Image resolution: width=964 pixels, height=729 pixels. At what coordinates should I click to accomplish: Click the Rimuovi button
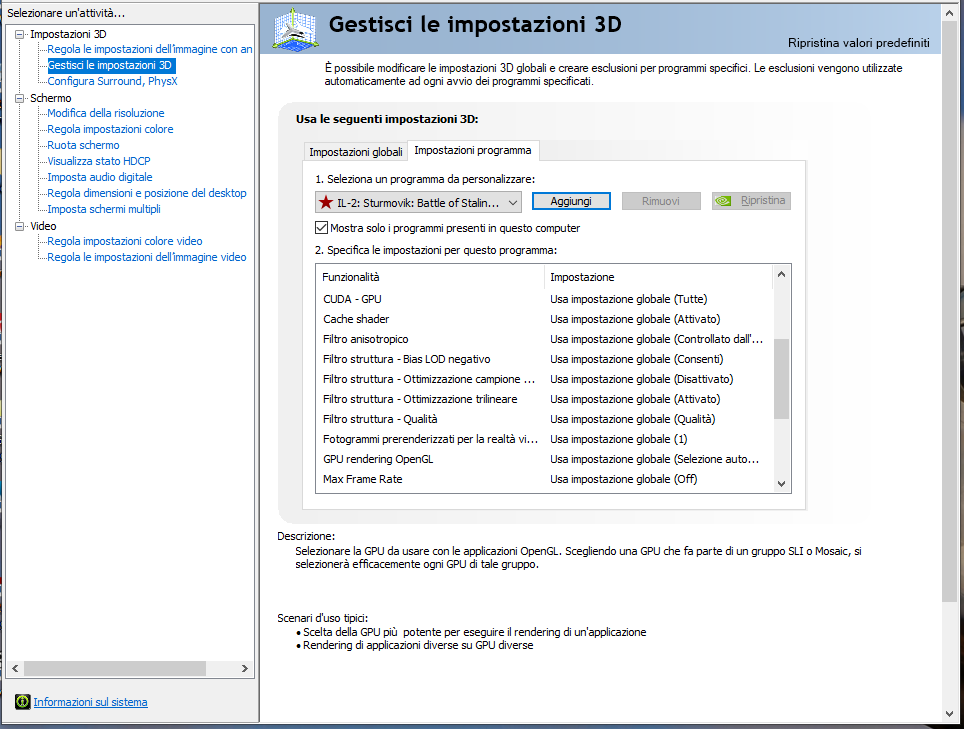(661, 201)
